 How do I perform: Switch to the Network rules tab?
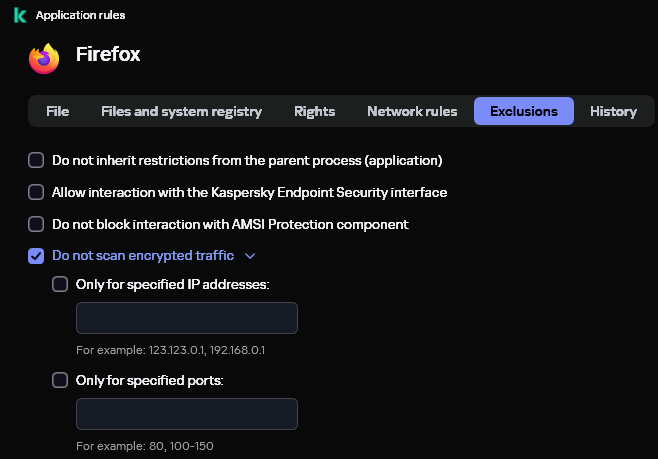412,111
